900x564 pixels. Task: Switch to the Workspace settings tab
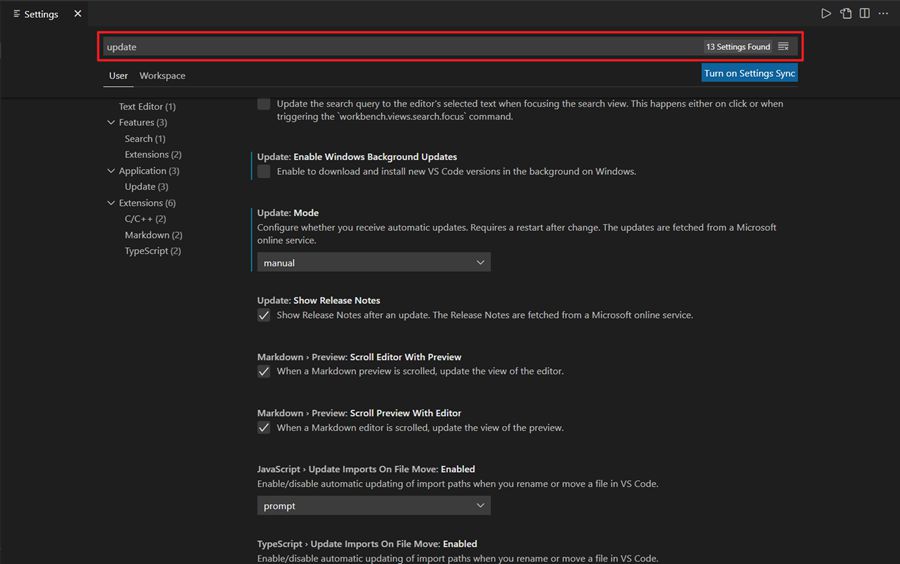pyautogui.click(x=162, y=76)
